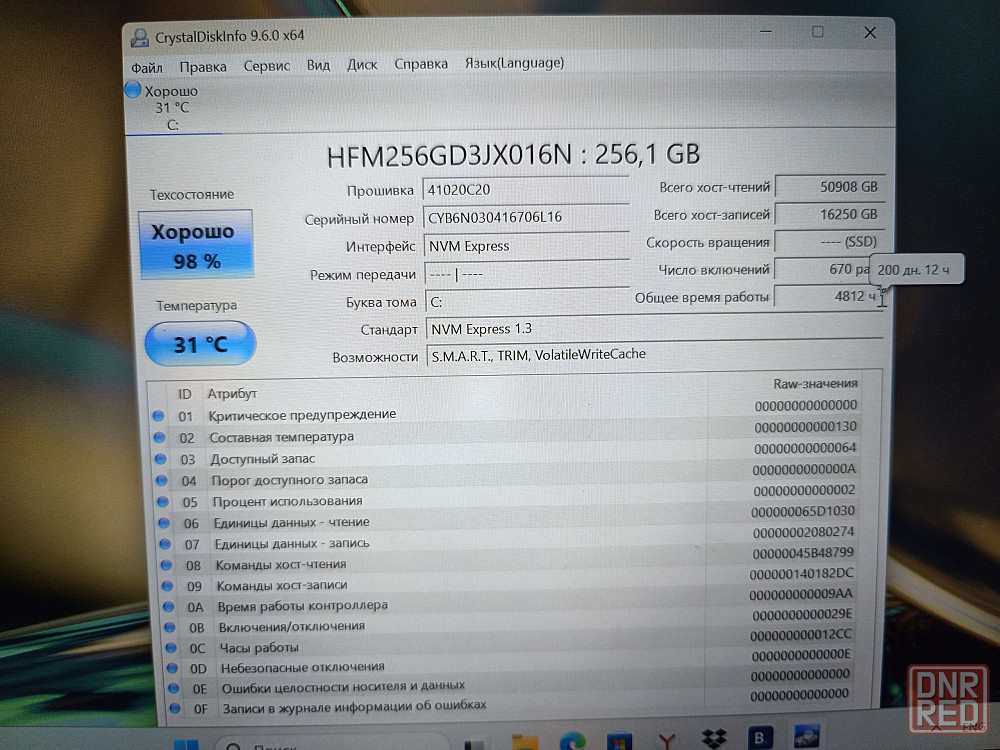The width and height of the screenshot is (1000, 750).
Task: Open the Справка menu
Action: (x=421, y=64)
